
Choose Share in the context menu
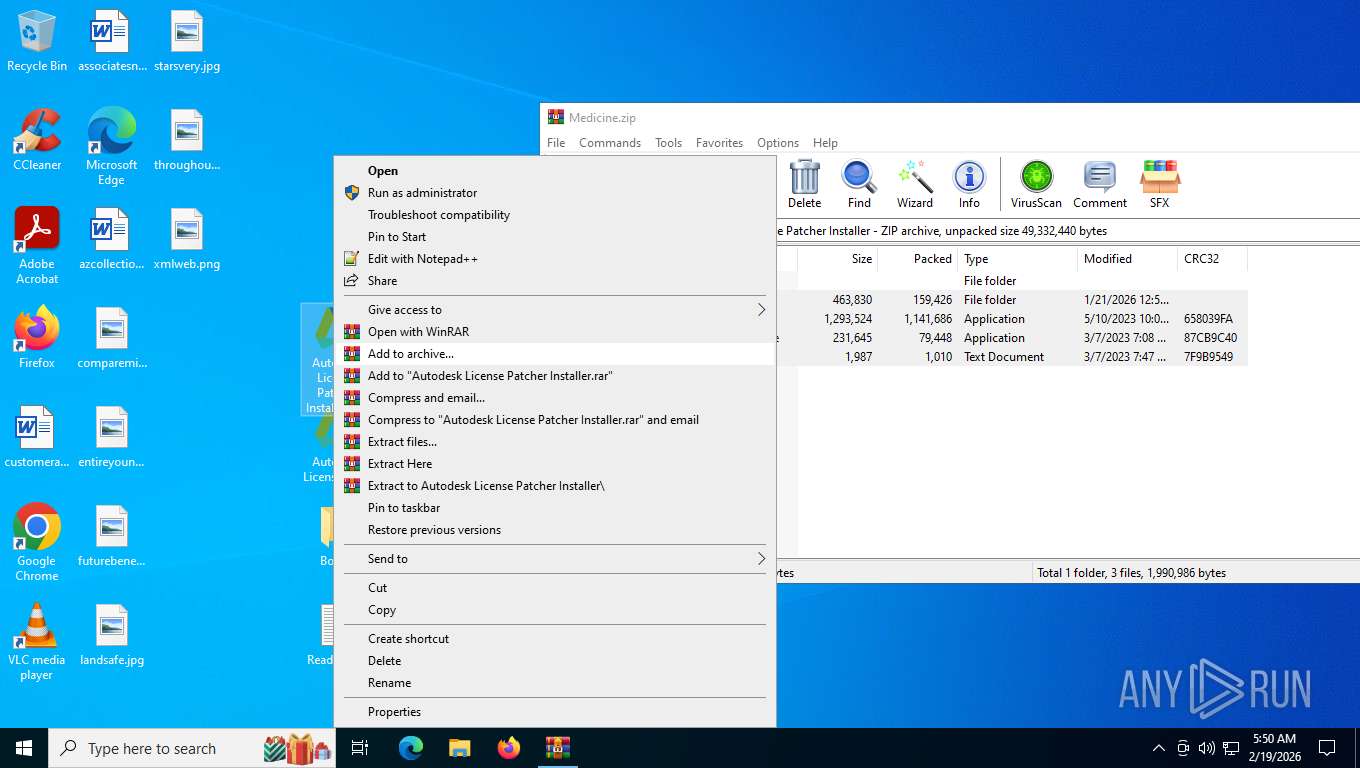coord(555,281)
